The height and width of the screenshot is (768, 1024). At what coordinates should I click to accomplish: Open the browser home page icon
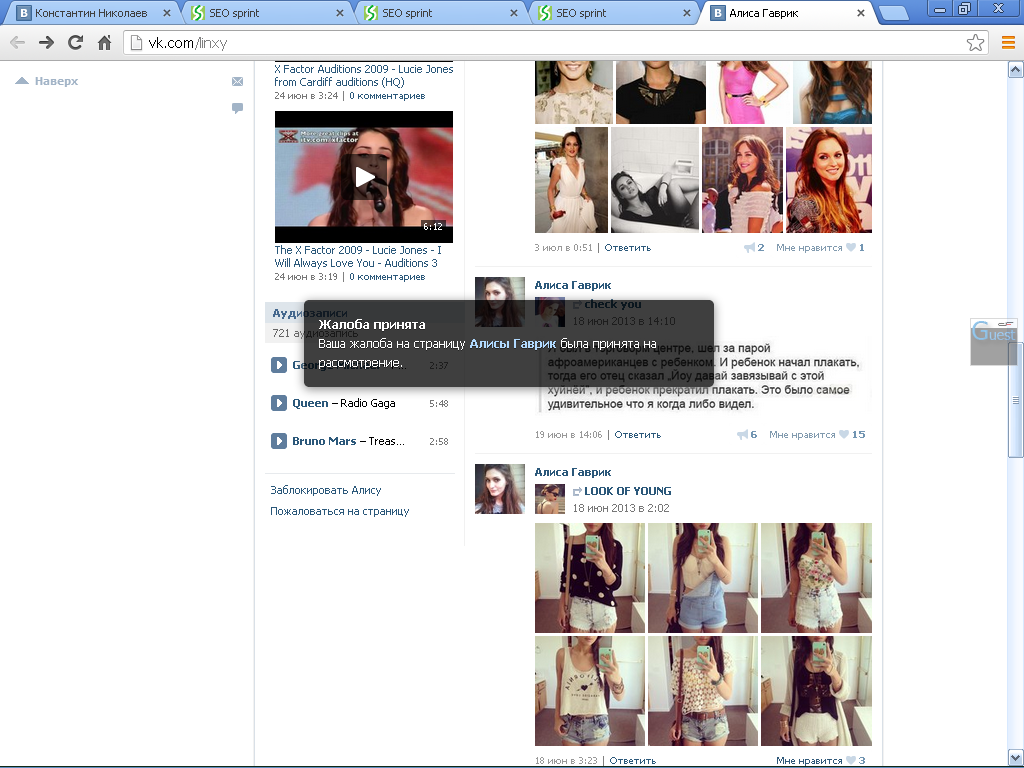tap(104, 43)
